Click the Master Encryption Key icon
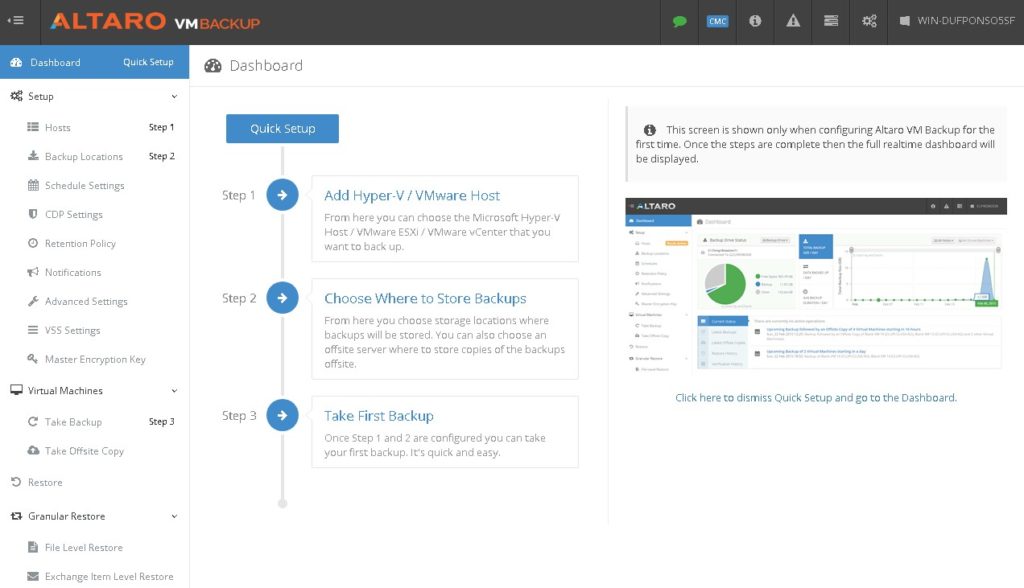The image size is (1024, 588). (33, 359)
